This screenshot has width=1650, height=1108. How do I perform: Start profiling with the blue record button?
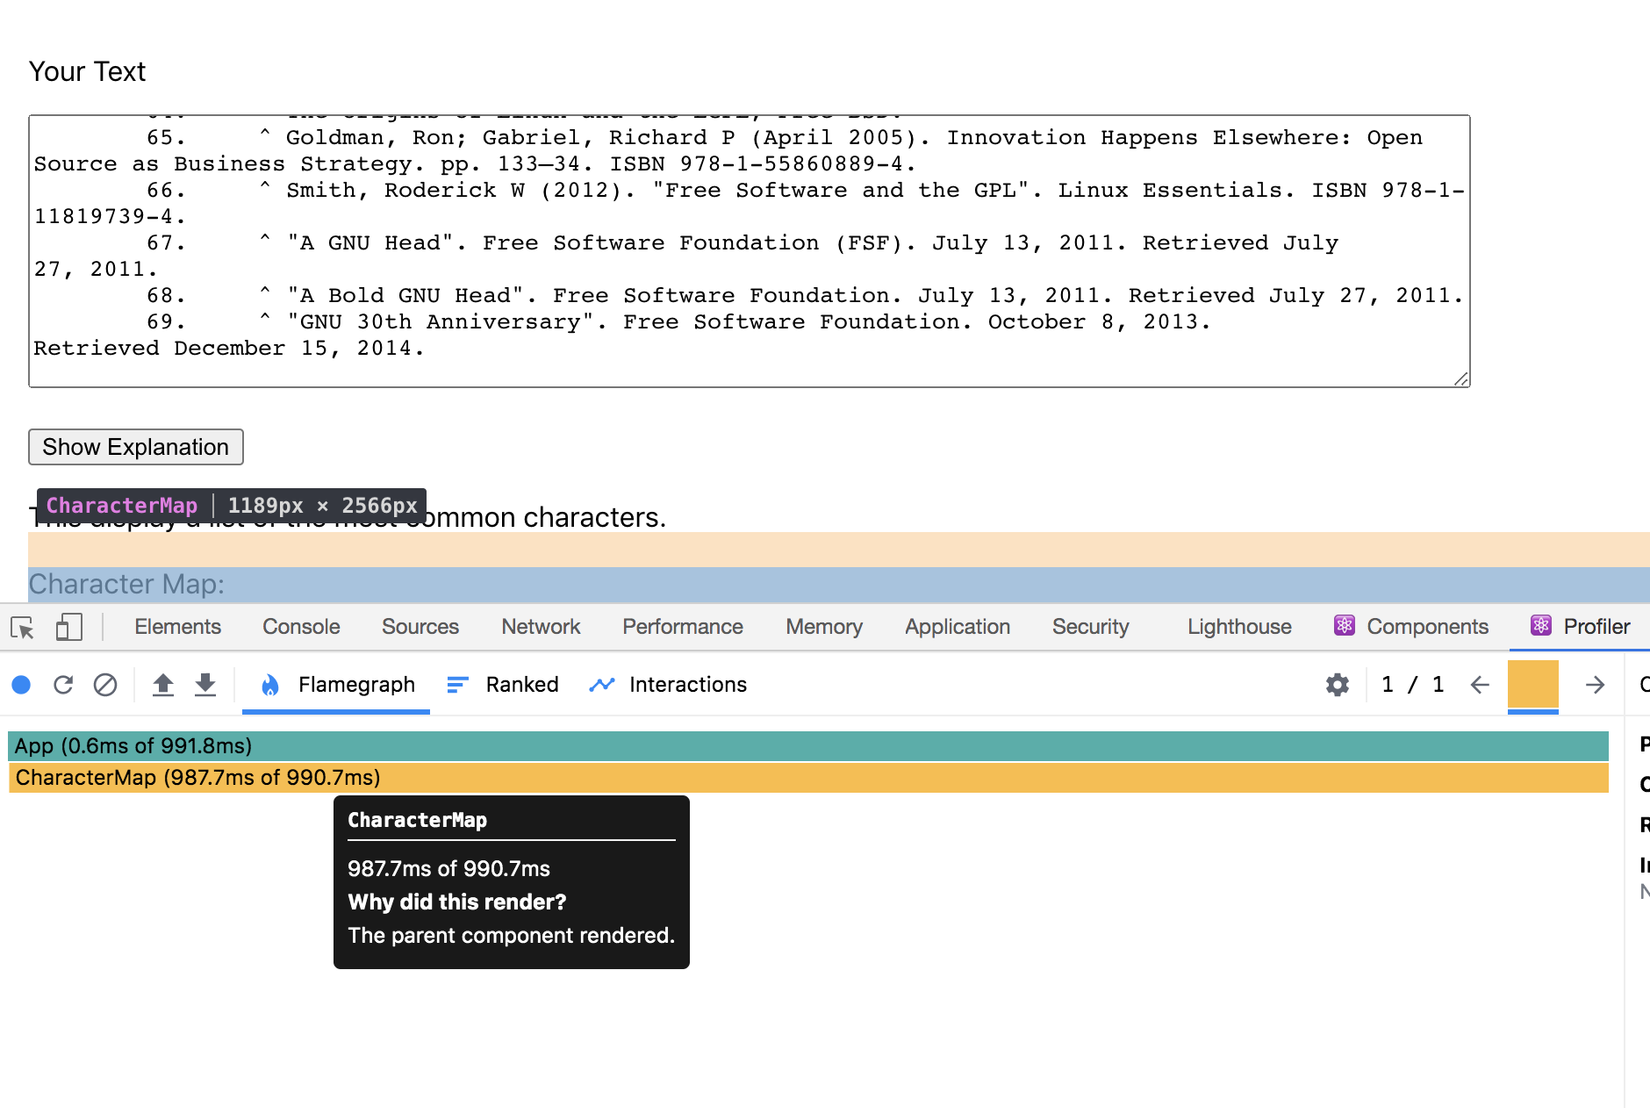[21, 685]
